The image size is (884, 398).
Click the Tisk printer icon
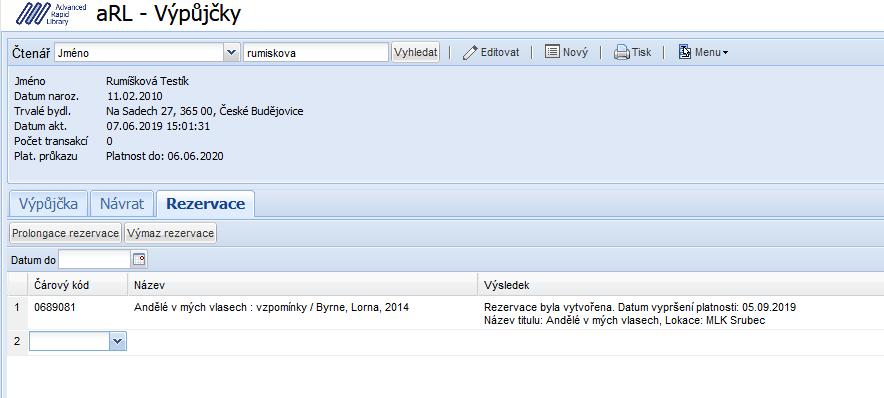coord(621,52)
